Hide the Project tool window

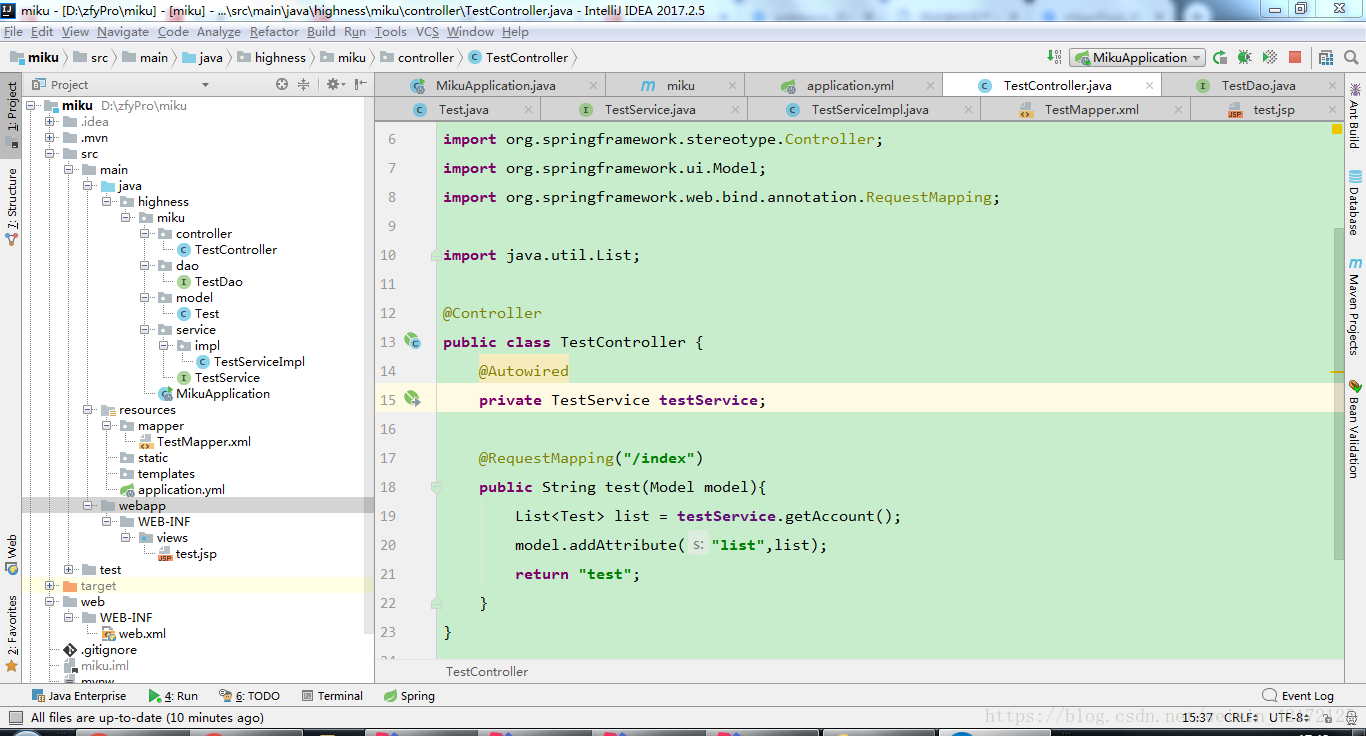tap(361, 84)
